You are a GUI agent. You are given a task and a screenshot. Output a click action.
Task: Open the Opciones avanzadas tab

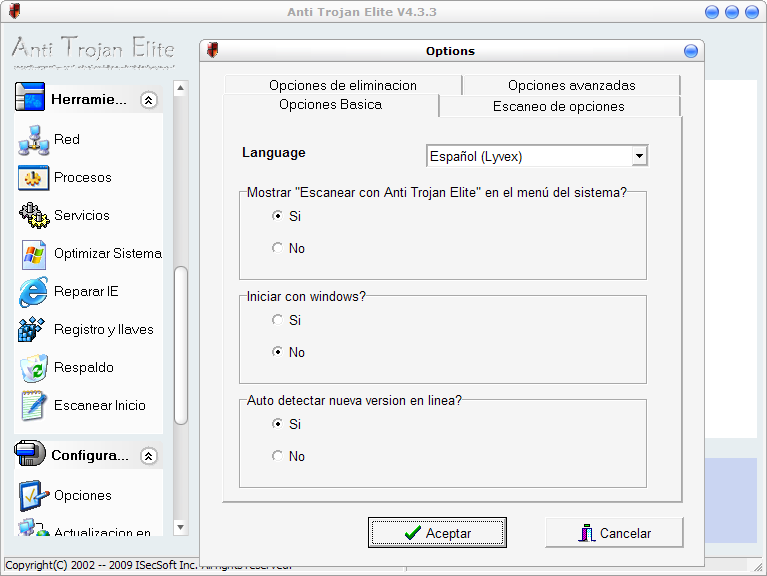coord(571,85)
